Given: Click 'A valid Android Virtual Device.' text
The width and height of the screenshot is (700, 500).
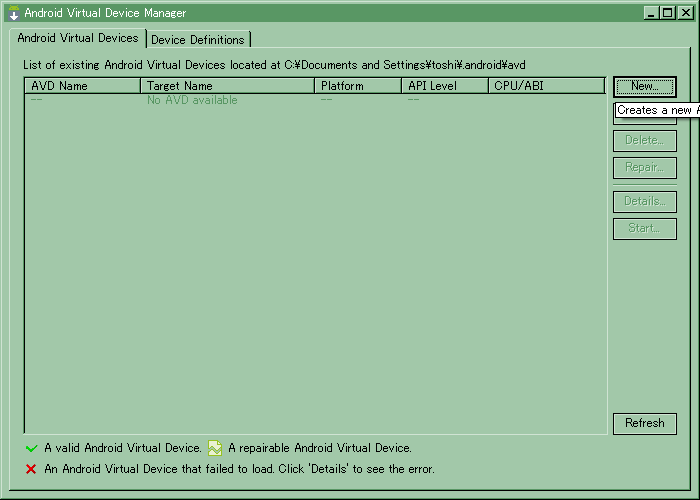Looking at the screenshot, I should 123,448.
